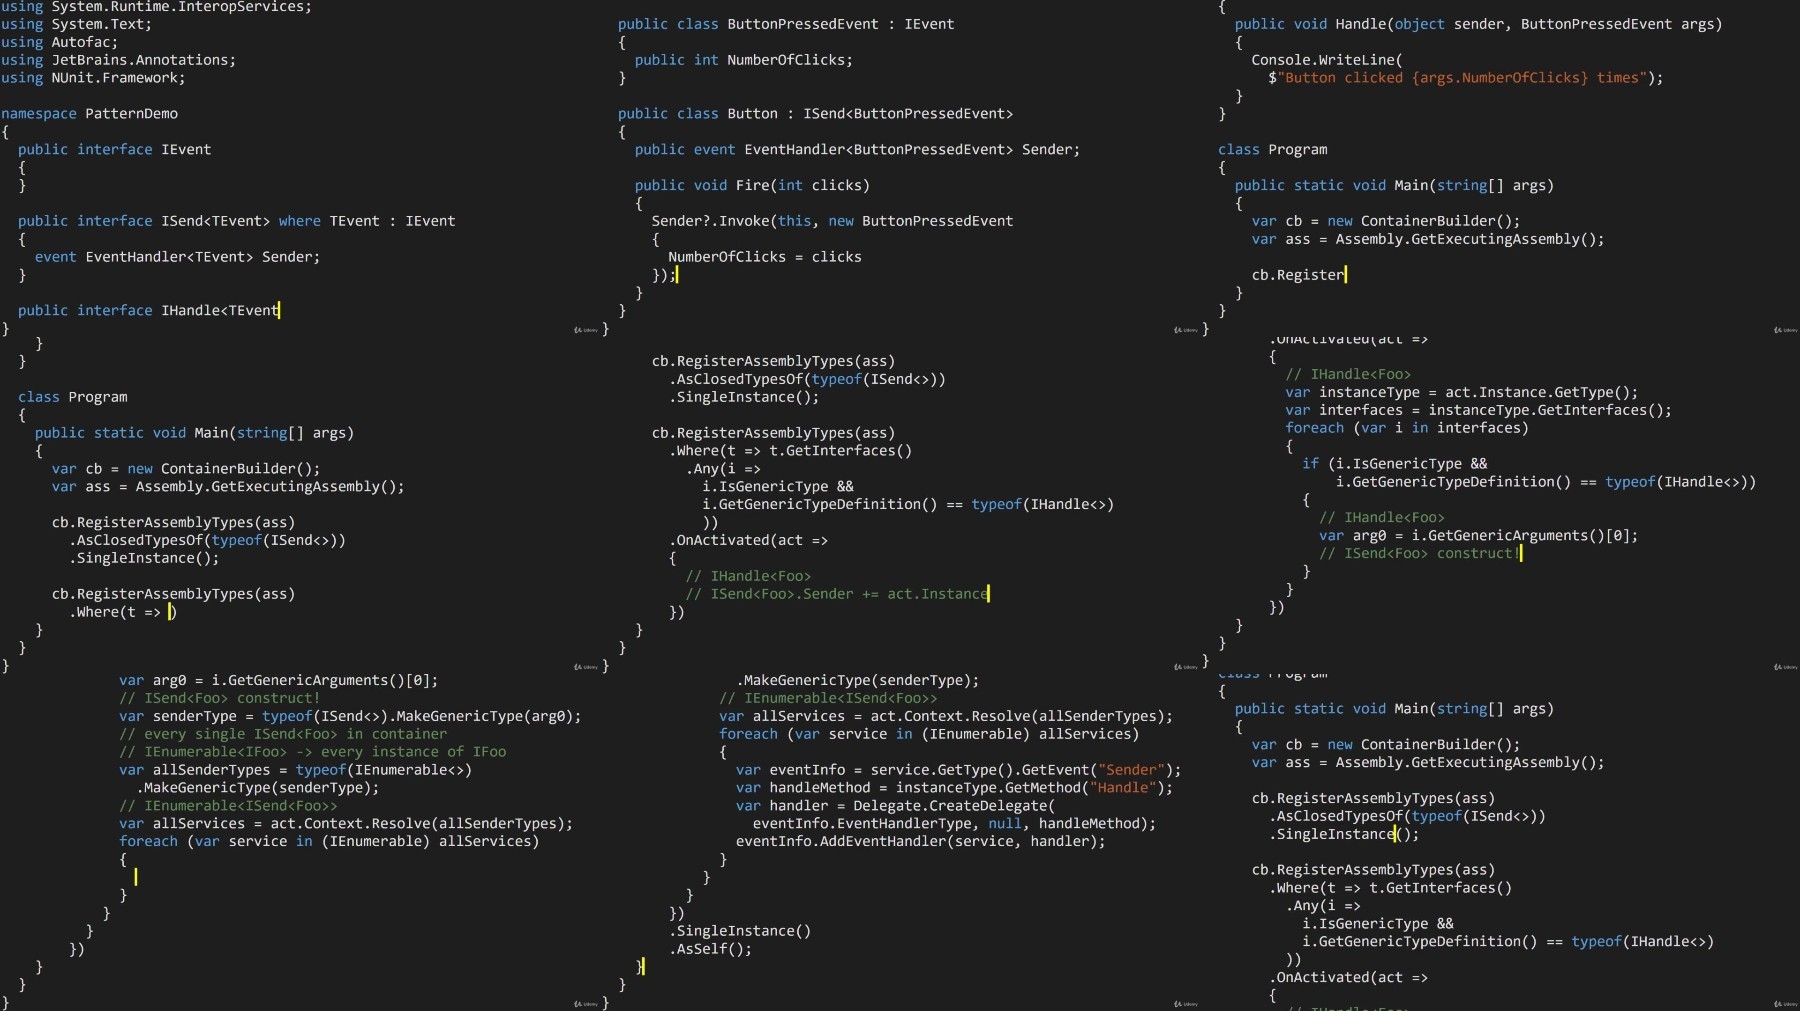Click Udemy watermark in the empty foreach body frame
Screen dimensions: 1800x1011
click(x=586, y=1004)
